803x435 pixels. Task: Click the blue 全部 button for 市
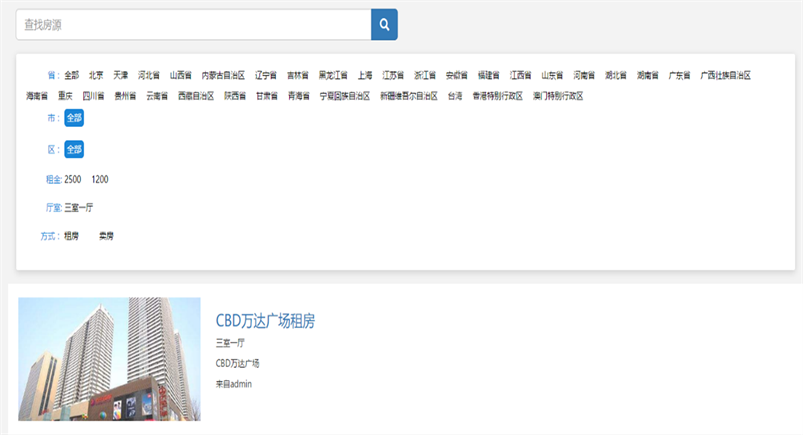click(x=74, y=118)
